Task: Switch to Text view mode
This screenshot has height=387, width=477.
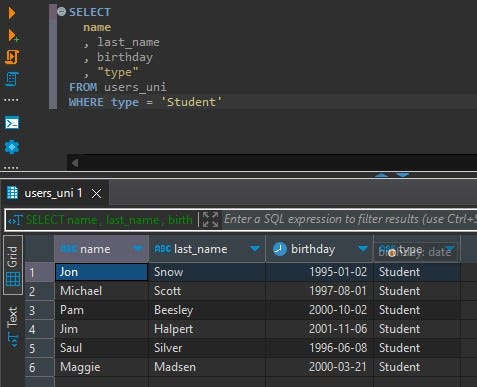Action: [13, 327]
